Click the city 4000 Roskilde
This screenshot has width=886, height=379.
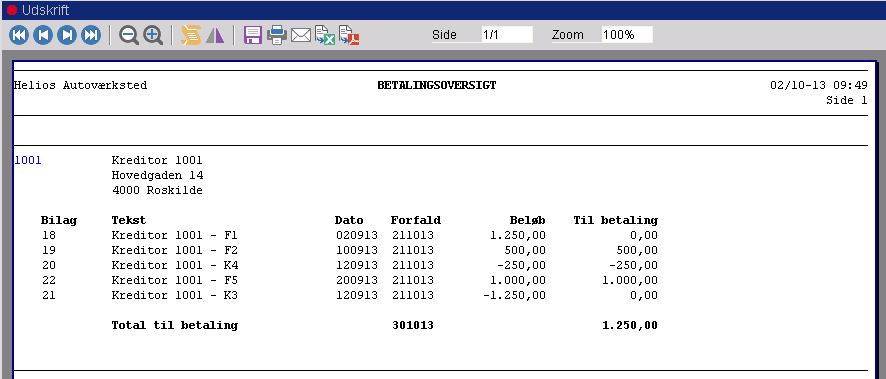157,190
